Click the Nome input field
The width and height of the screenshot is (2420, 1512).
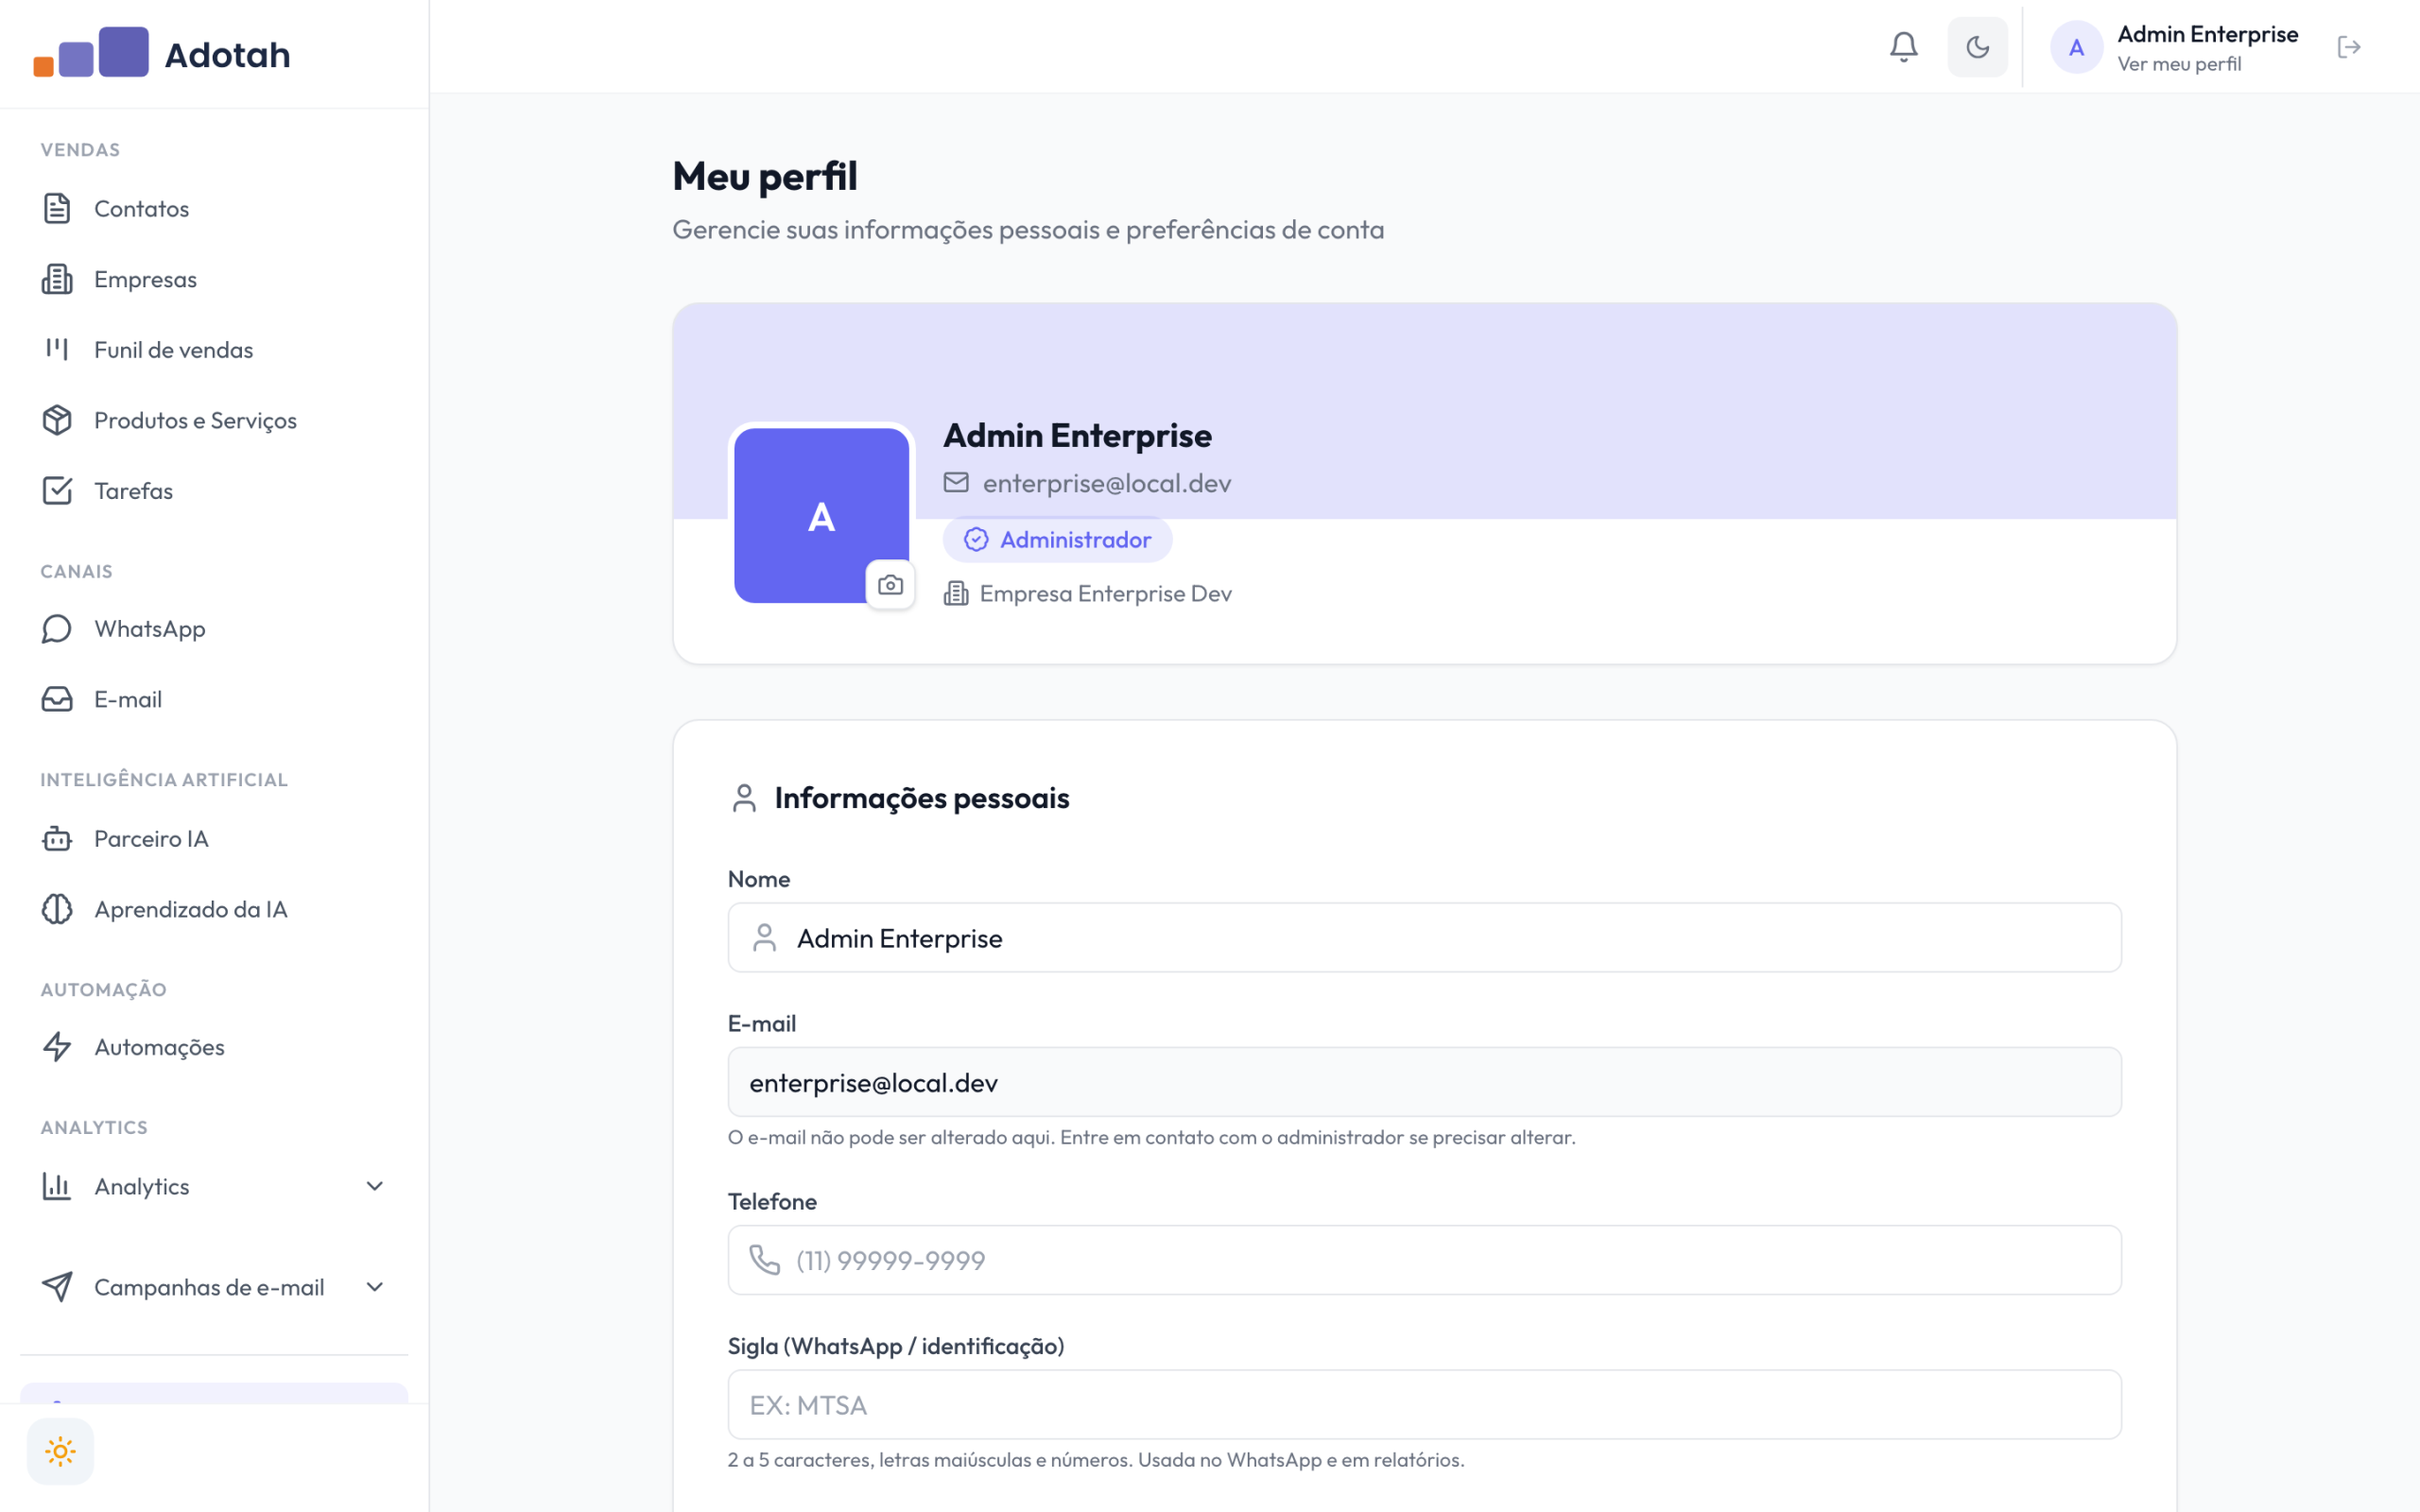click(x=1424, y=937)
